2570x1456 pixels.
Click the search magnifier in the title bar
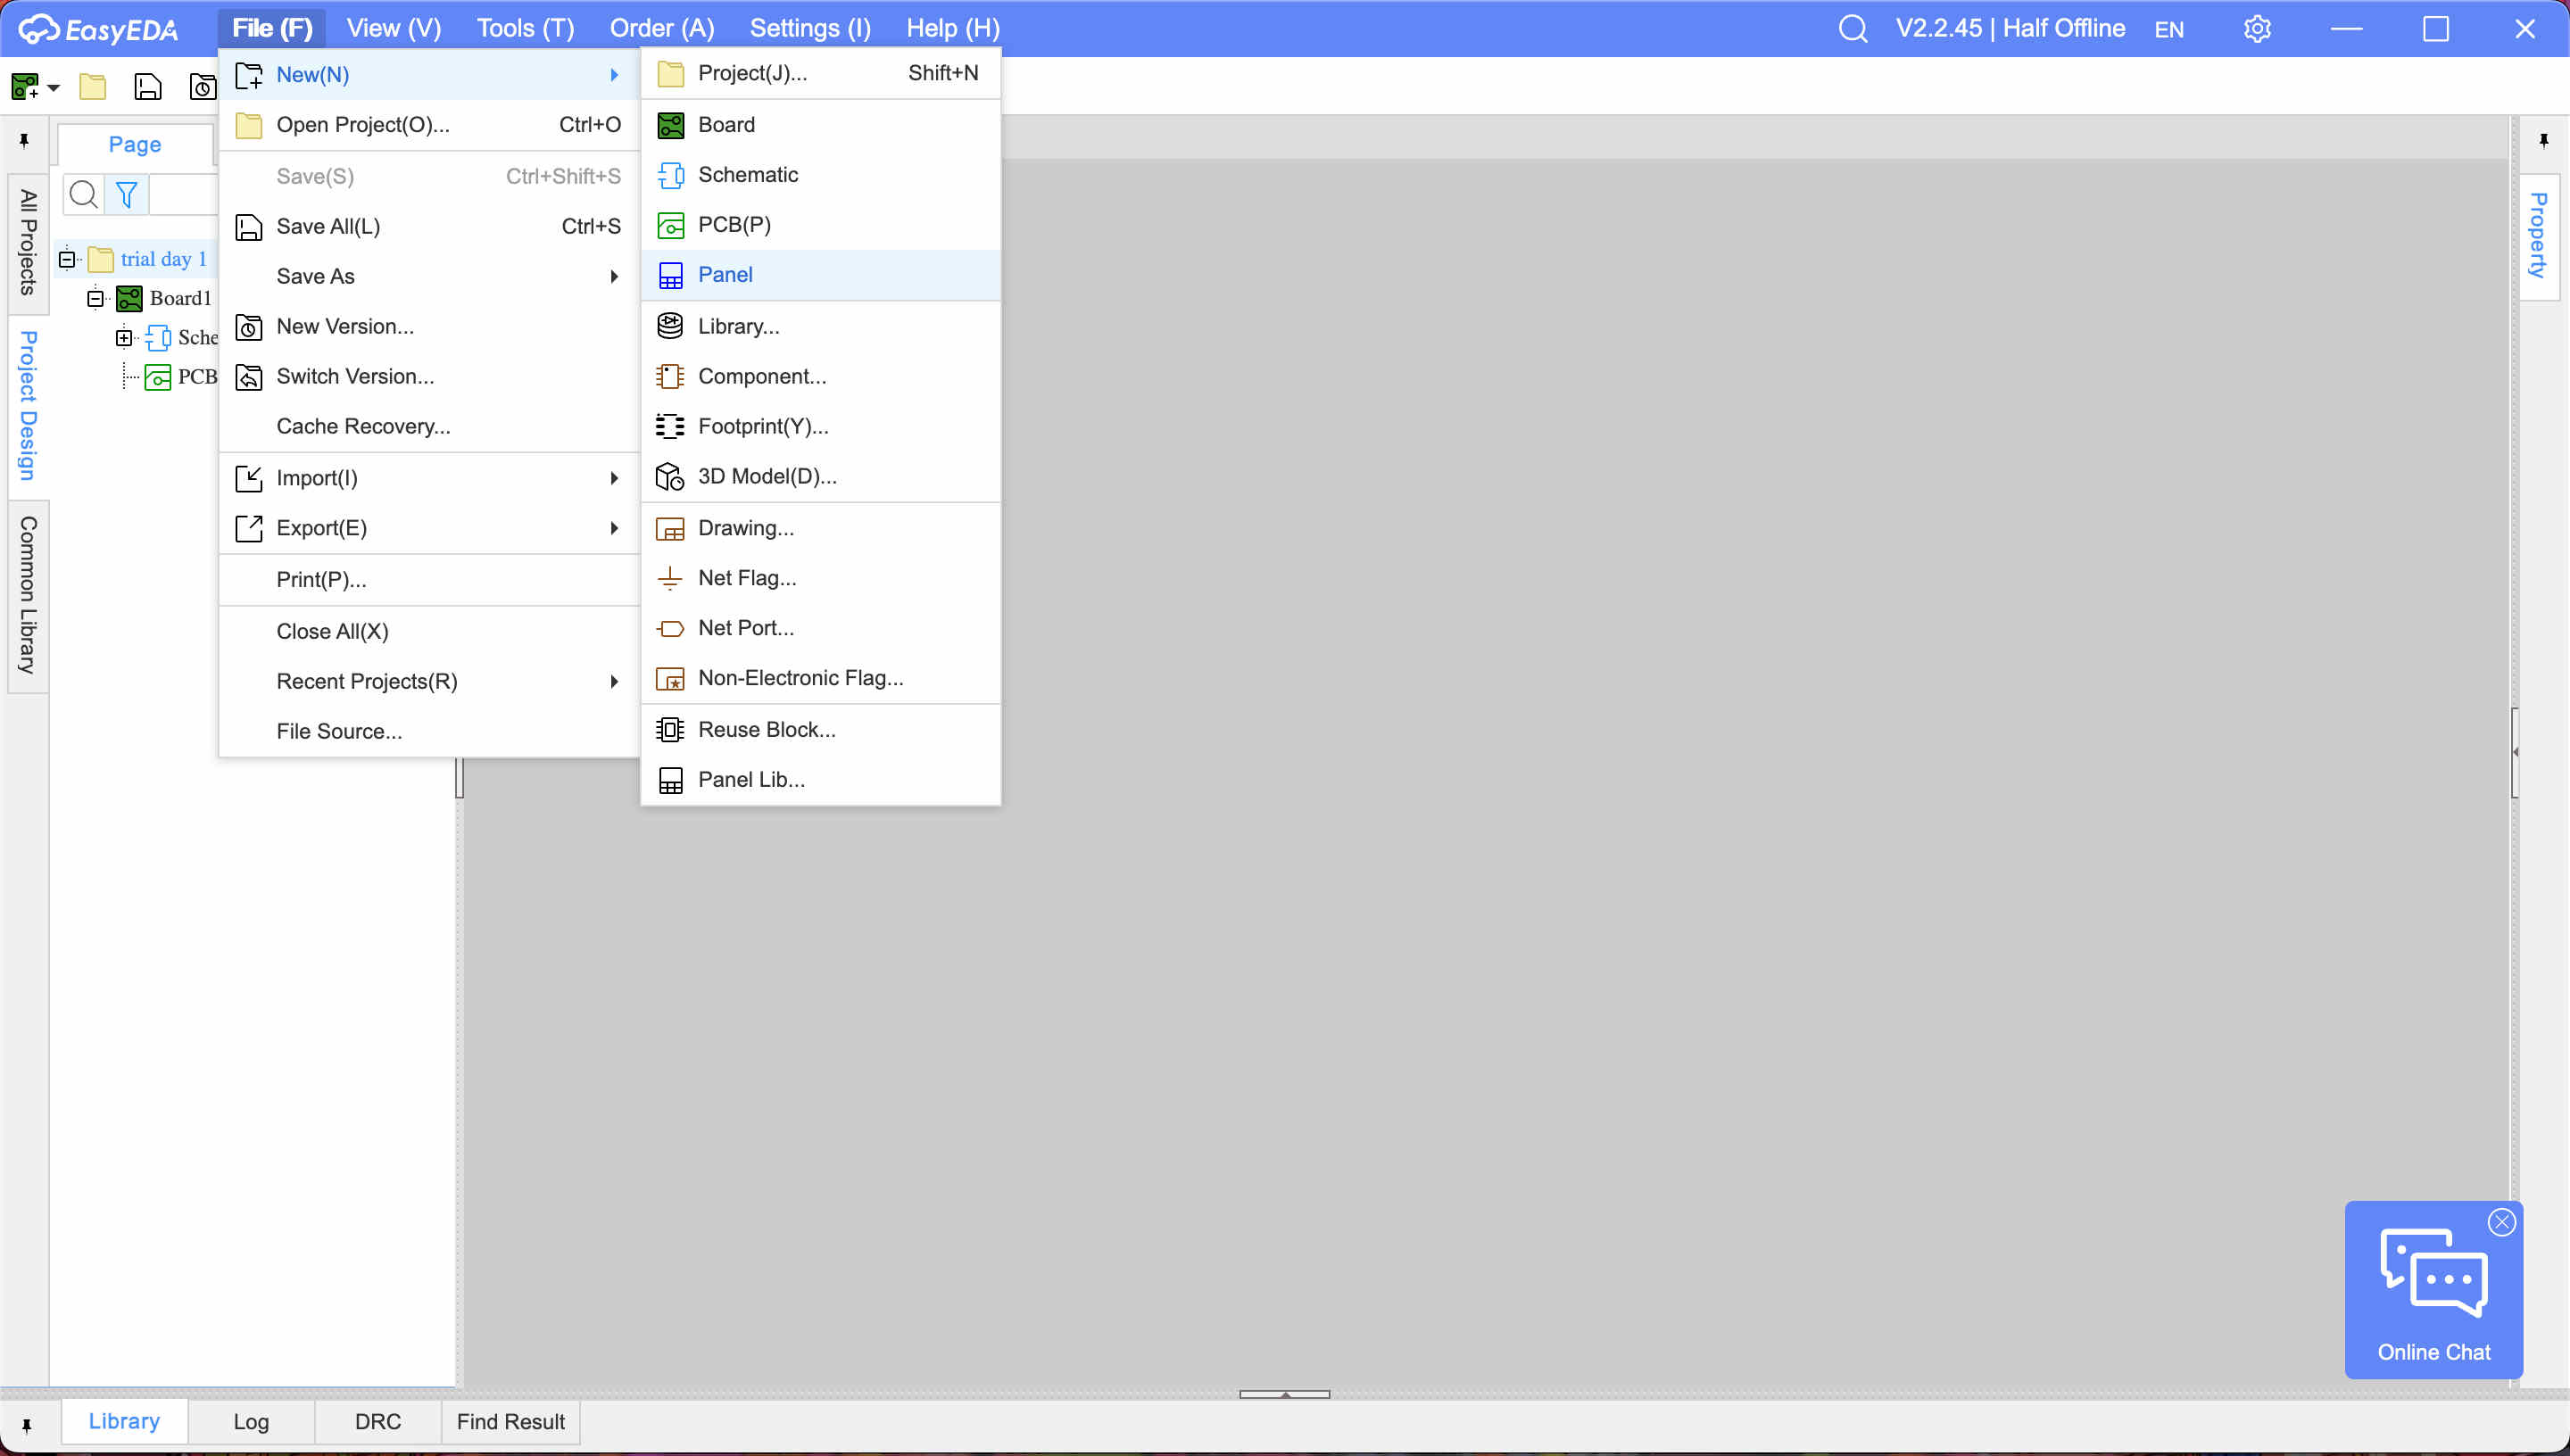click(1852, 28)
